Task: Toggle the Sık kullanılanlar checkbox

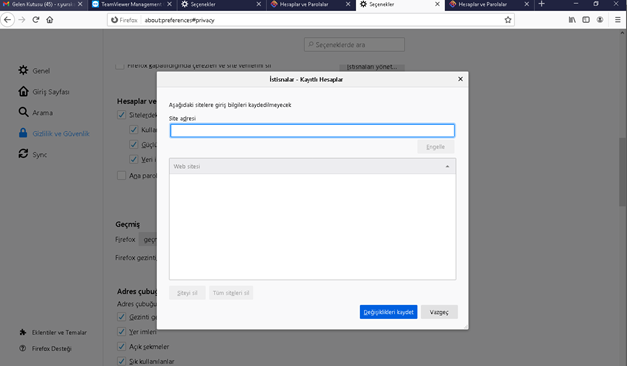Action: click(x=121, y=361)
